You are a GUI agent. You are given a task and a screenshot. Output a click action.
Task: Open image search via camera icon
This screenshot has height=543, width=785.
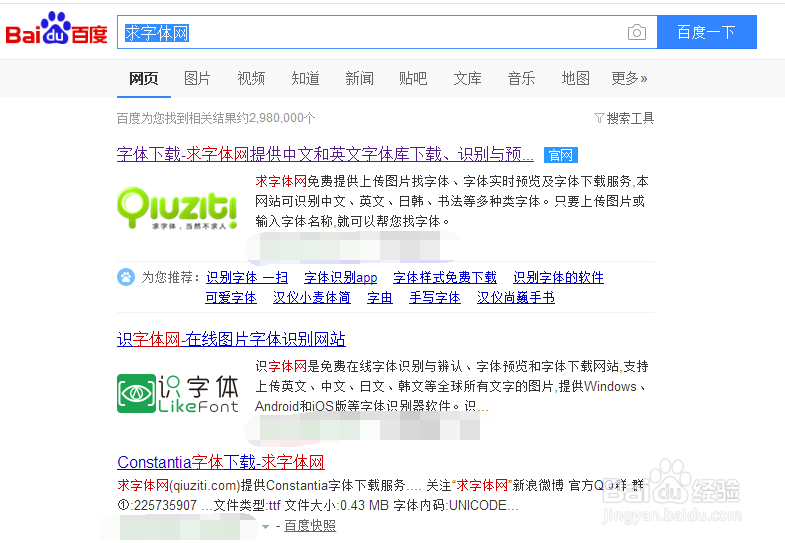pyautogui.click(x=636, y=33)
